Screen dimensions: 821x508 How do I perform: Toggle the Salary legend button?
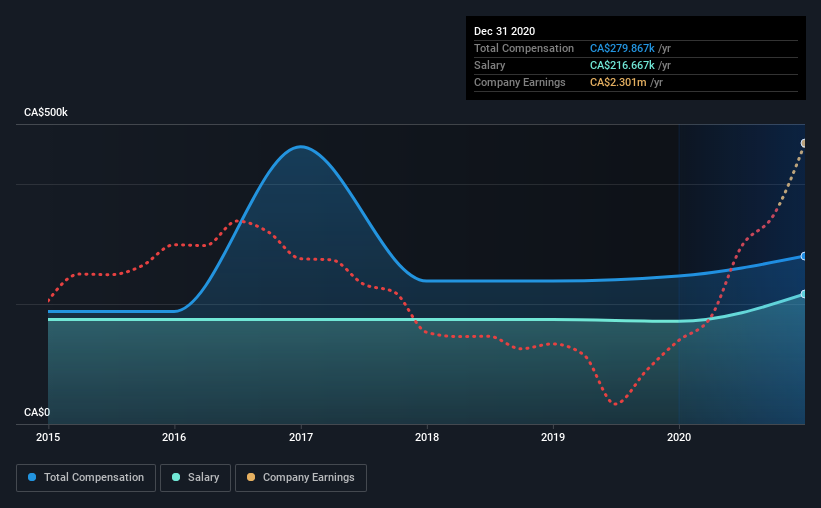click(x=195, y=478)
